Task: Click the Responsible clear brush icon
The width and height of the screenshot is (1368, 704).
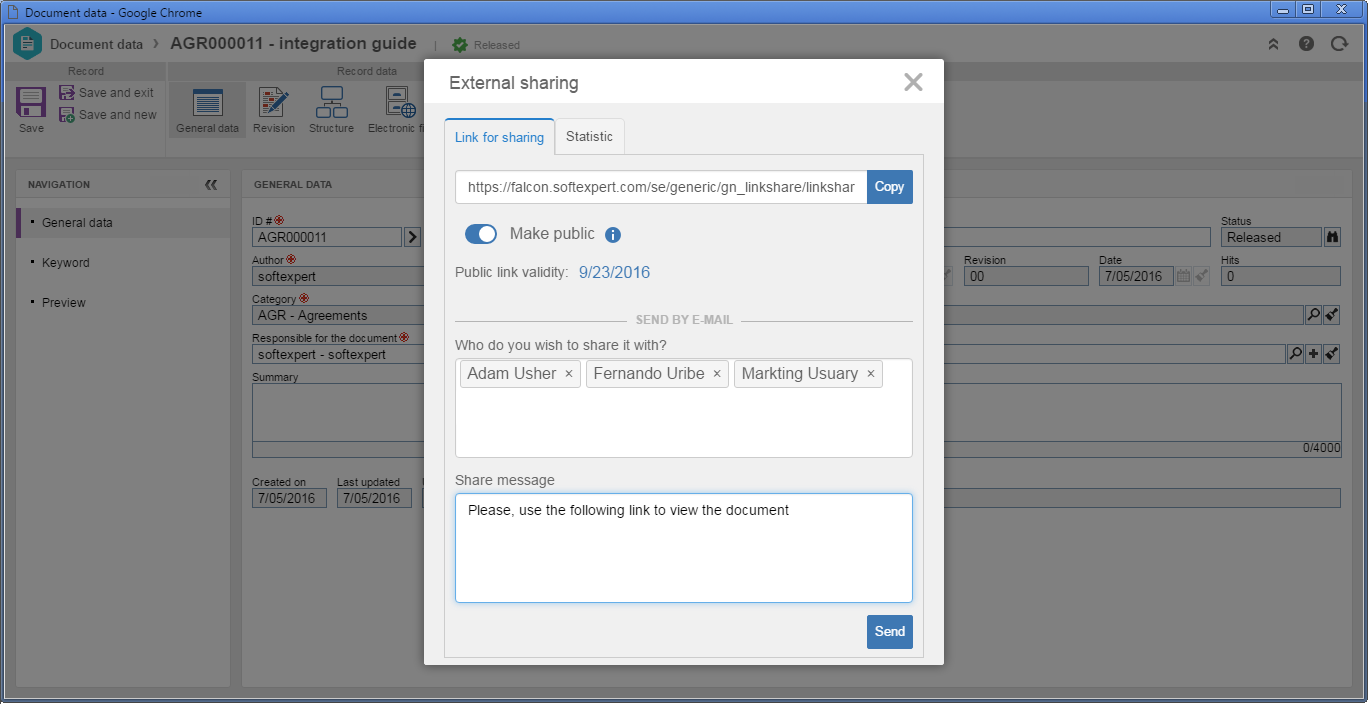Action: click(x=1332, y=354)
